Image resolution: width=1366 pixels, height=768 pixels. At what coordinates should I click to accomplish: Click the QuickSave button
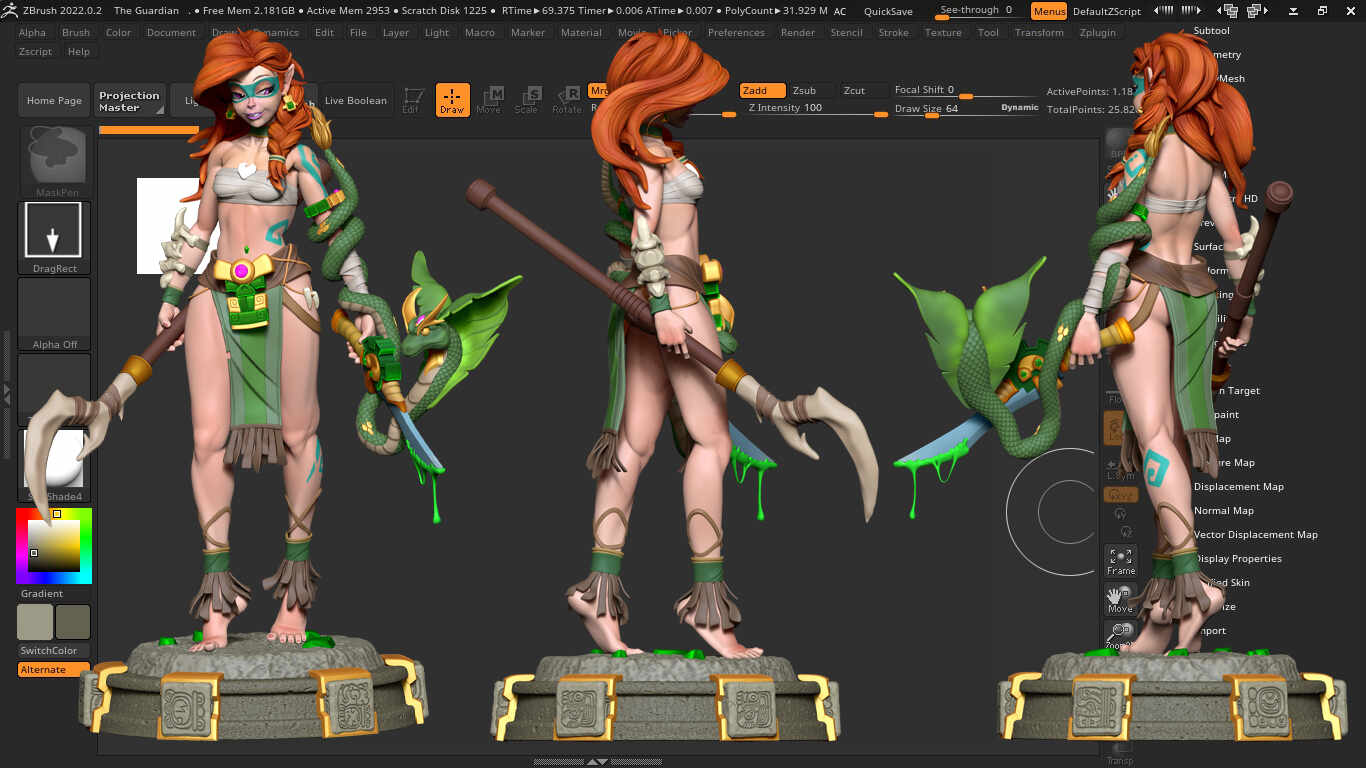(888, 11)
